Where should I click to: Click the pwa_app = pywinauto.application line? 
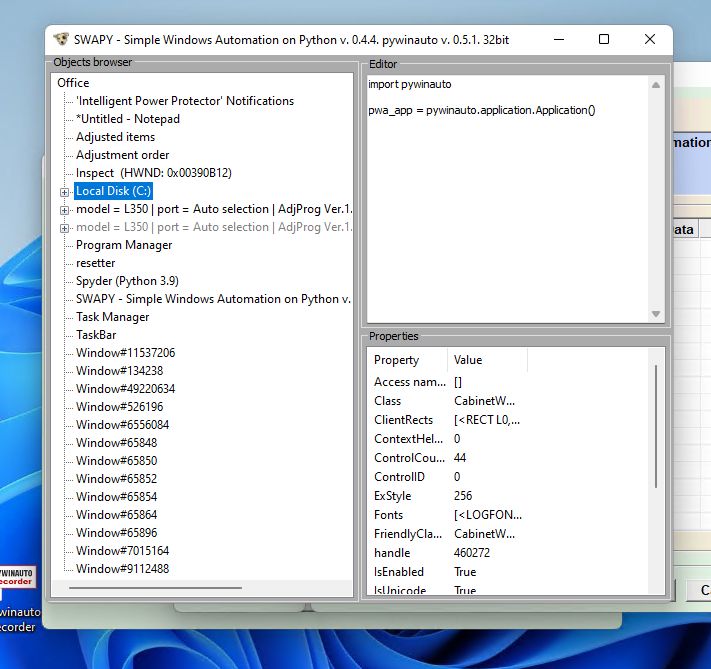[x=482, y=110]
